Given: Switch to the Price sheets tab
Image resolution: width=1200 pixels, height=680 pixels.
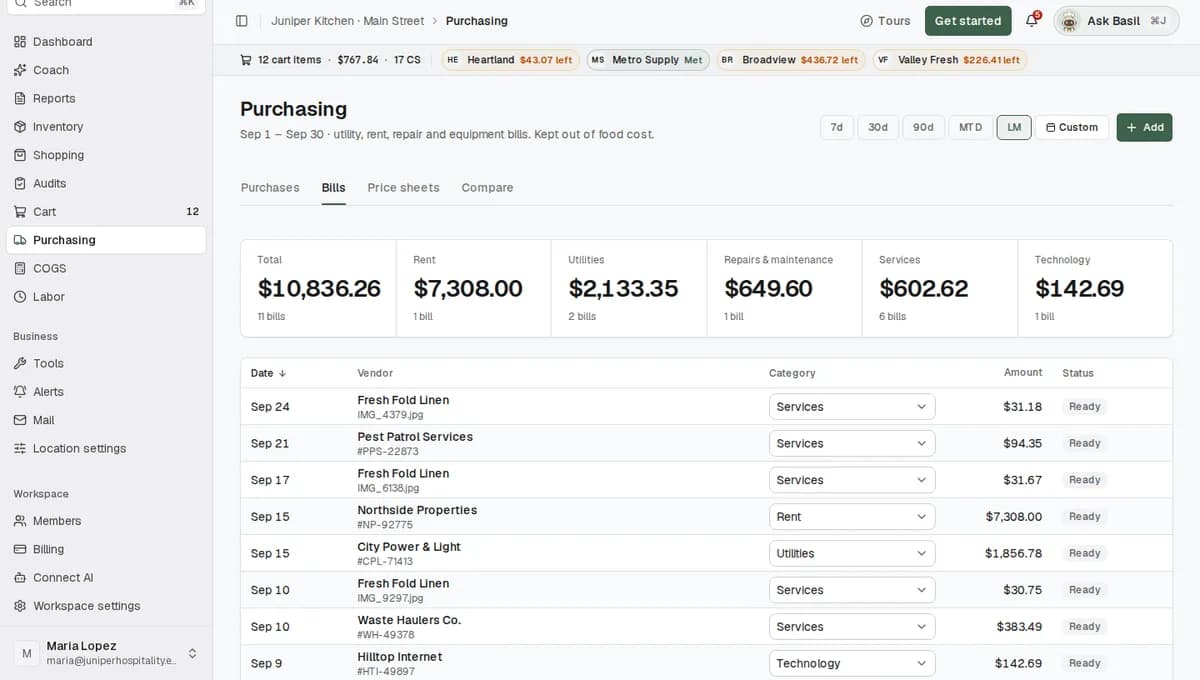Looking at the screenshot, I should pyautogui.click(x=403, y=188).
